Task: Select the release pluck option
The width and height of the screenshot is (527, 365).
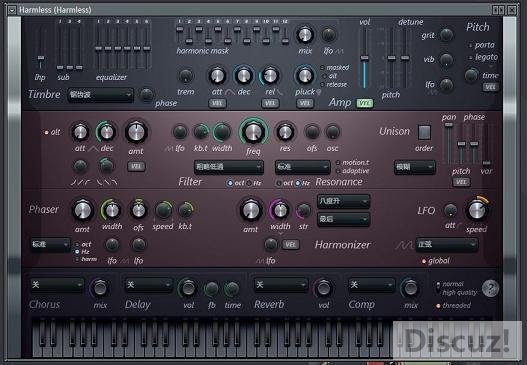Action: (x=322, y=84)
